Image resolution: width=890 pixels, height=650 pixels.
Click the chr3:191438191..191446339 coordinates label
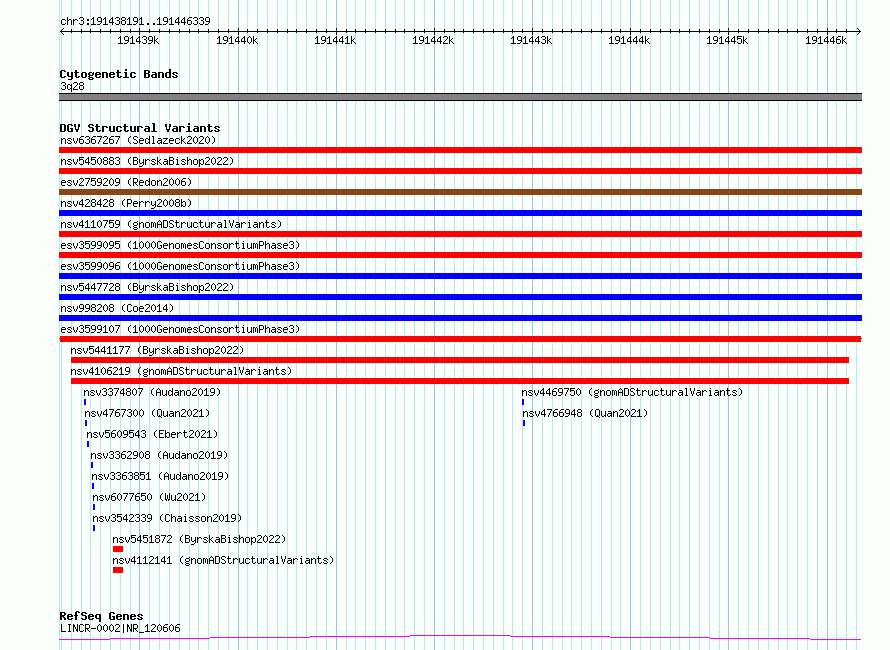[x=135, y=21]
